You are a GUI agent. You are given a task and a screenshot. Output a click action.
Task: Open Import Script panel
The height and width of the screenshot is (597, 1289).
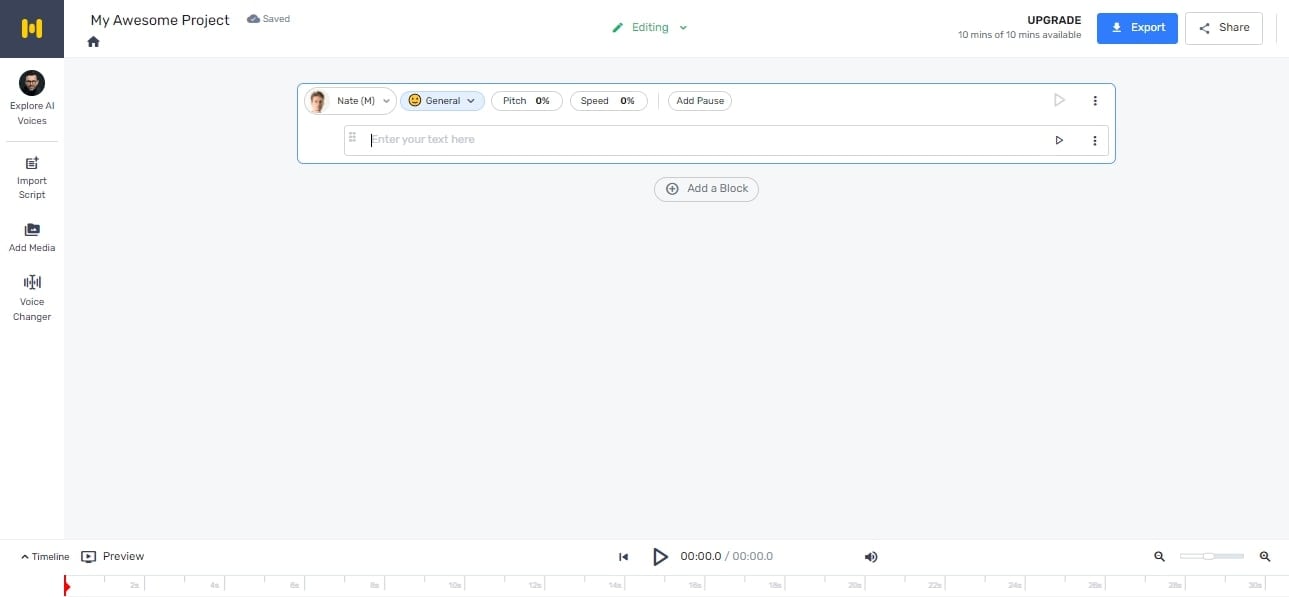point(32,177)
